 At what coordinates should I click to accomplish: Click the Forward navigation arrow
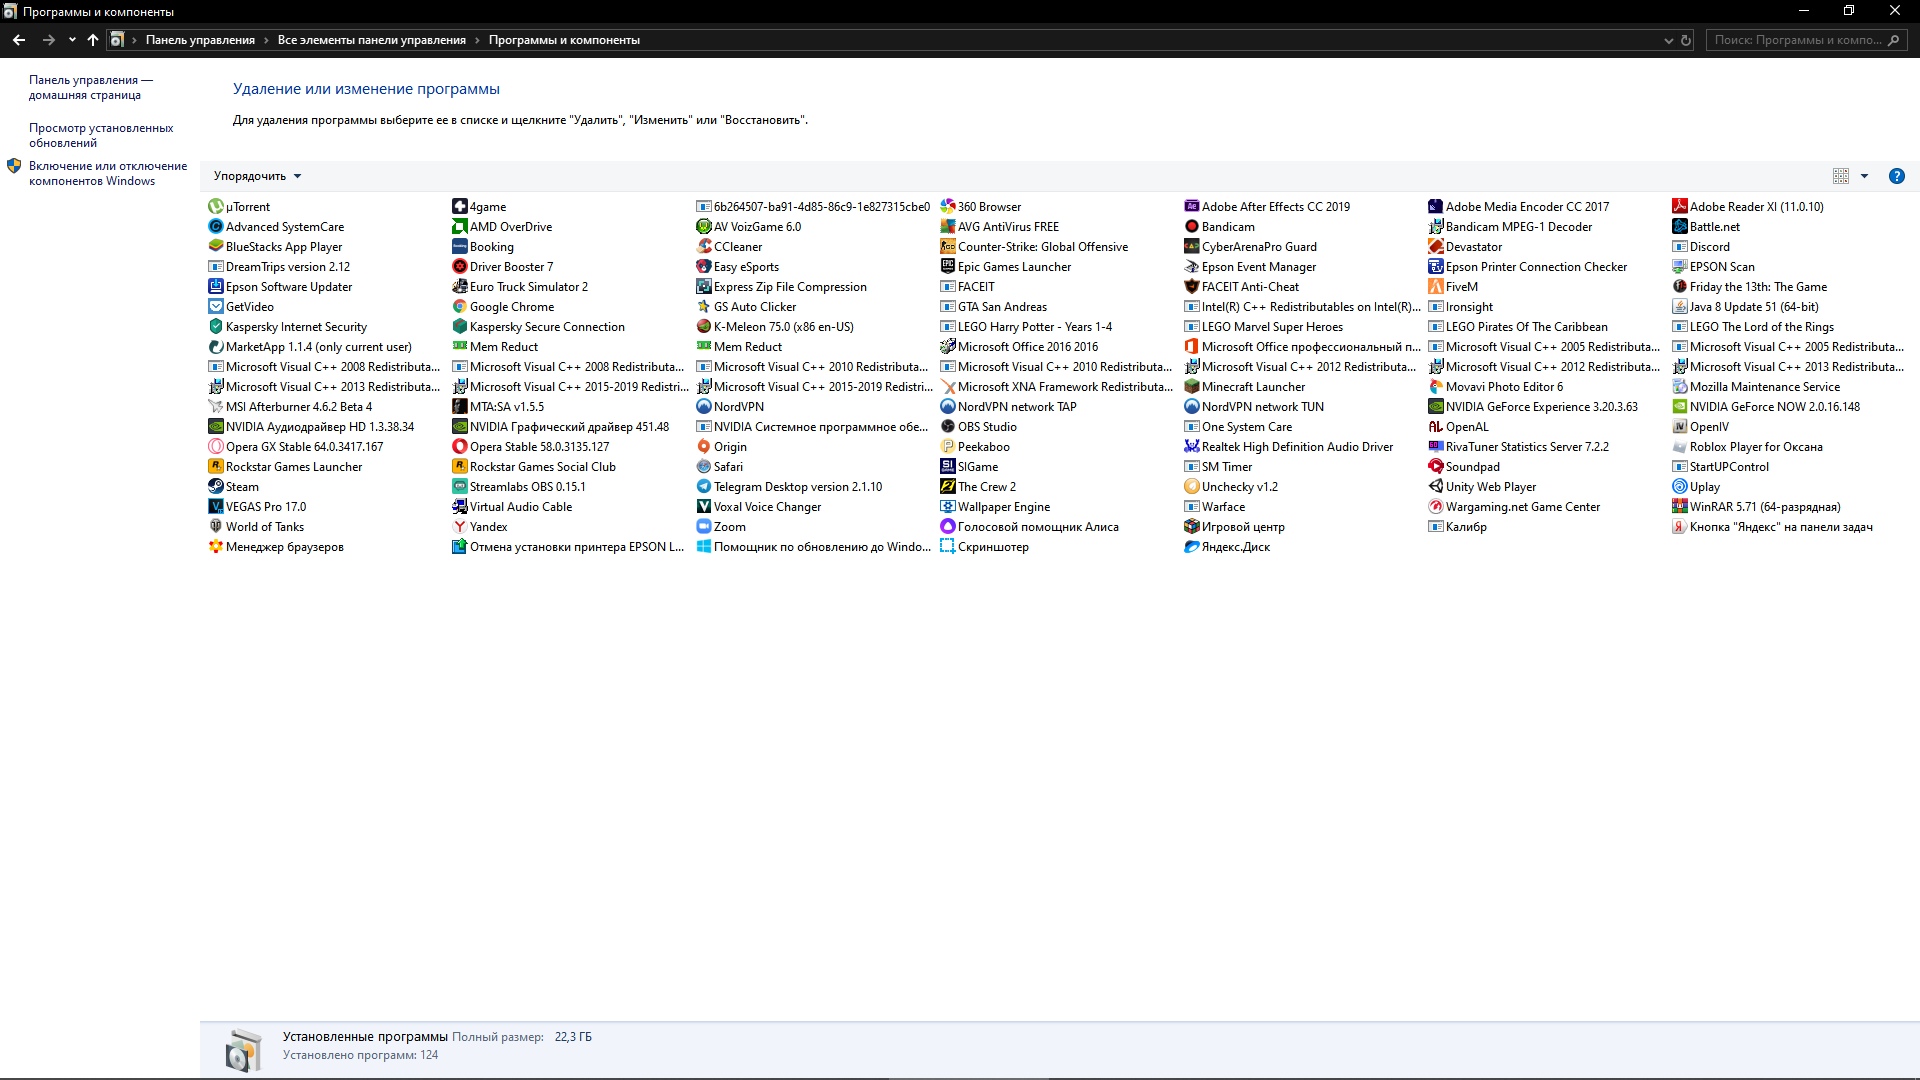(48, 40)
